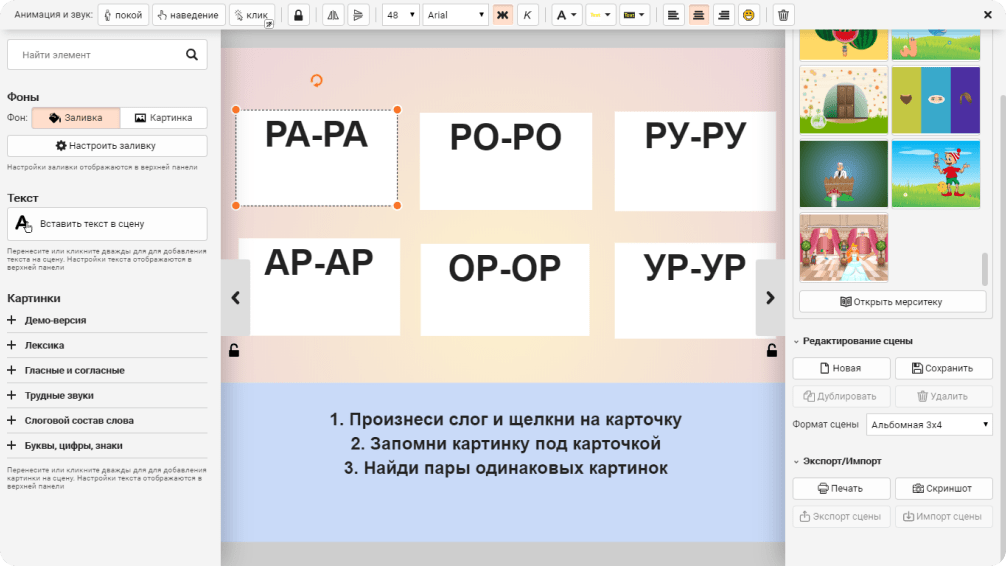Screen dimensions: 1006x566
Task: Click the lock element icon in toolbar
Action: tap(298, 15)
